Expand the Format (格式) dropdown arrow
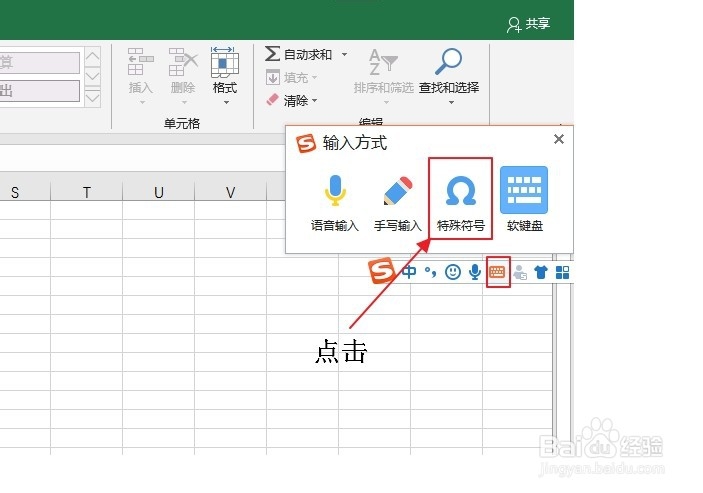703x493 pixels. [x=226, y=103]
